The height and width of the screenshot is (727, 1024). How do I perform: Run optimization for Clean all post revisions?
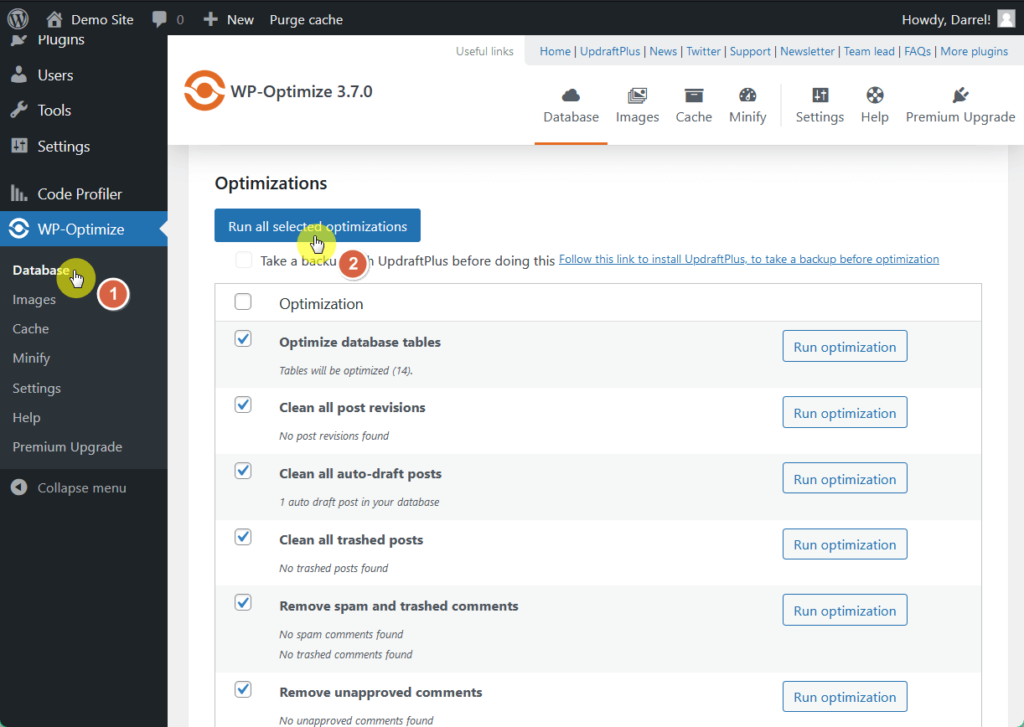click(x=844, y=412)
